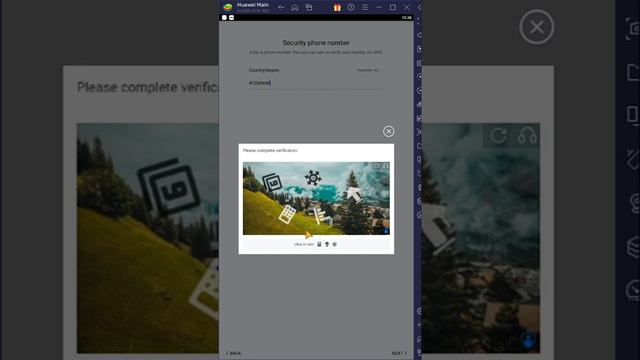Close the verification dialog with circled X
The width and height of the screenshot is (640, 360).
pos(389,131)
